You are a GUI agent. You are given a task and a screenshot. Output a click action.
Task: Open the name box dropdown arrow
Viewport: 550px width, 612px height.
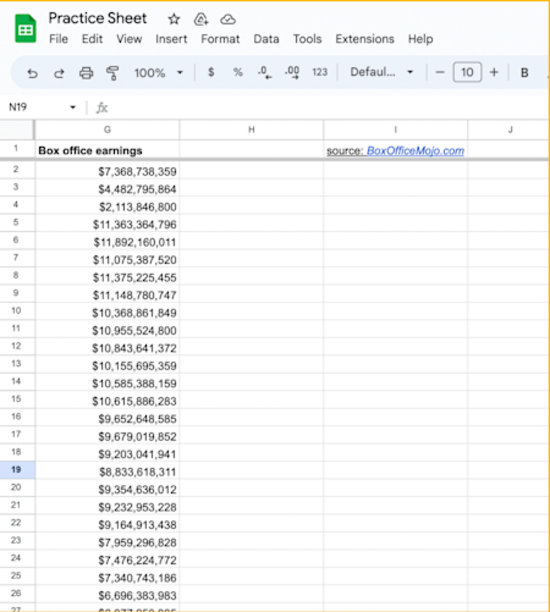click(73, 107)
